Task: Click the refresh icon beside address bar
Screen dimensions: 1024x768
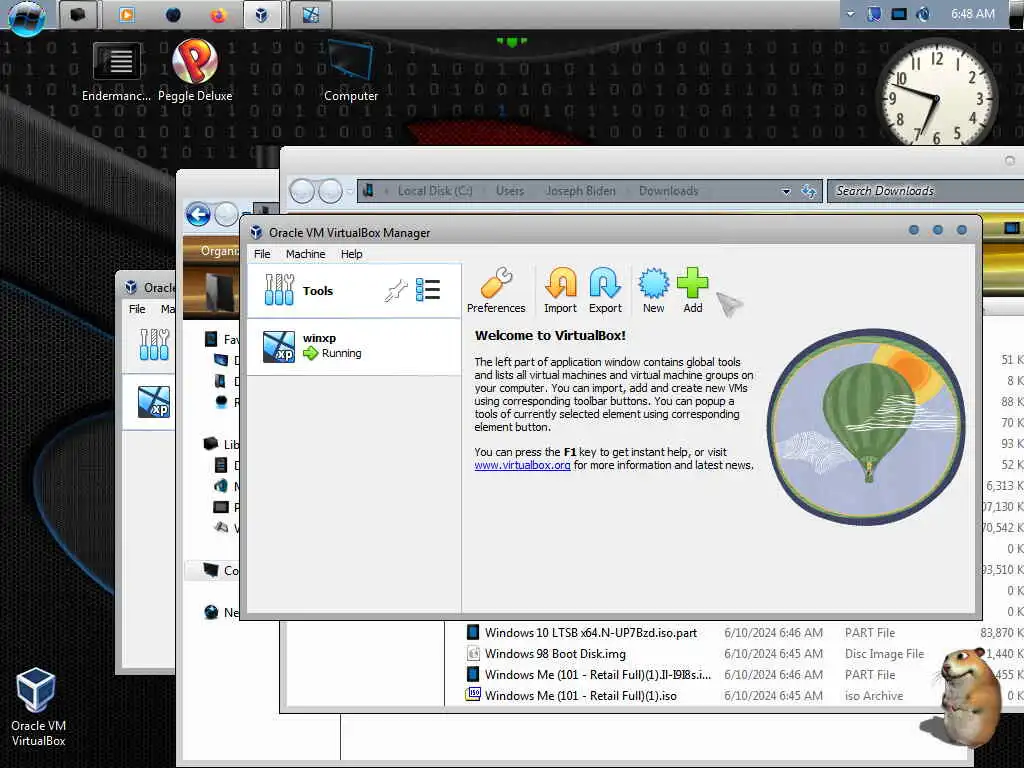Action: tap(808, 191)
